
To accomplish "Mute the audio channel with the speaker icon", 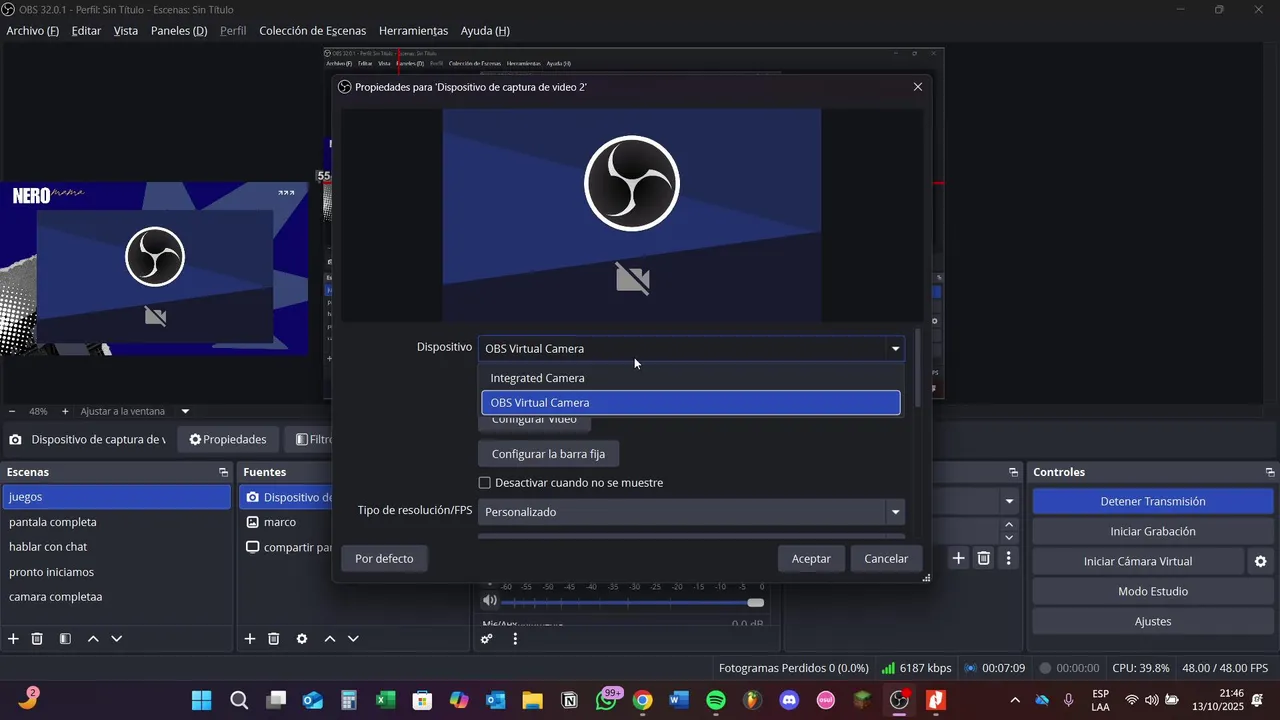I will [489, 601].
